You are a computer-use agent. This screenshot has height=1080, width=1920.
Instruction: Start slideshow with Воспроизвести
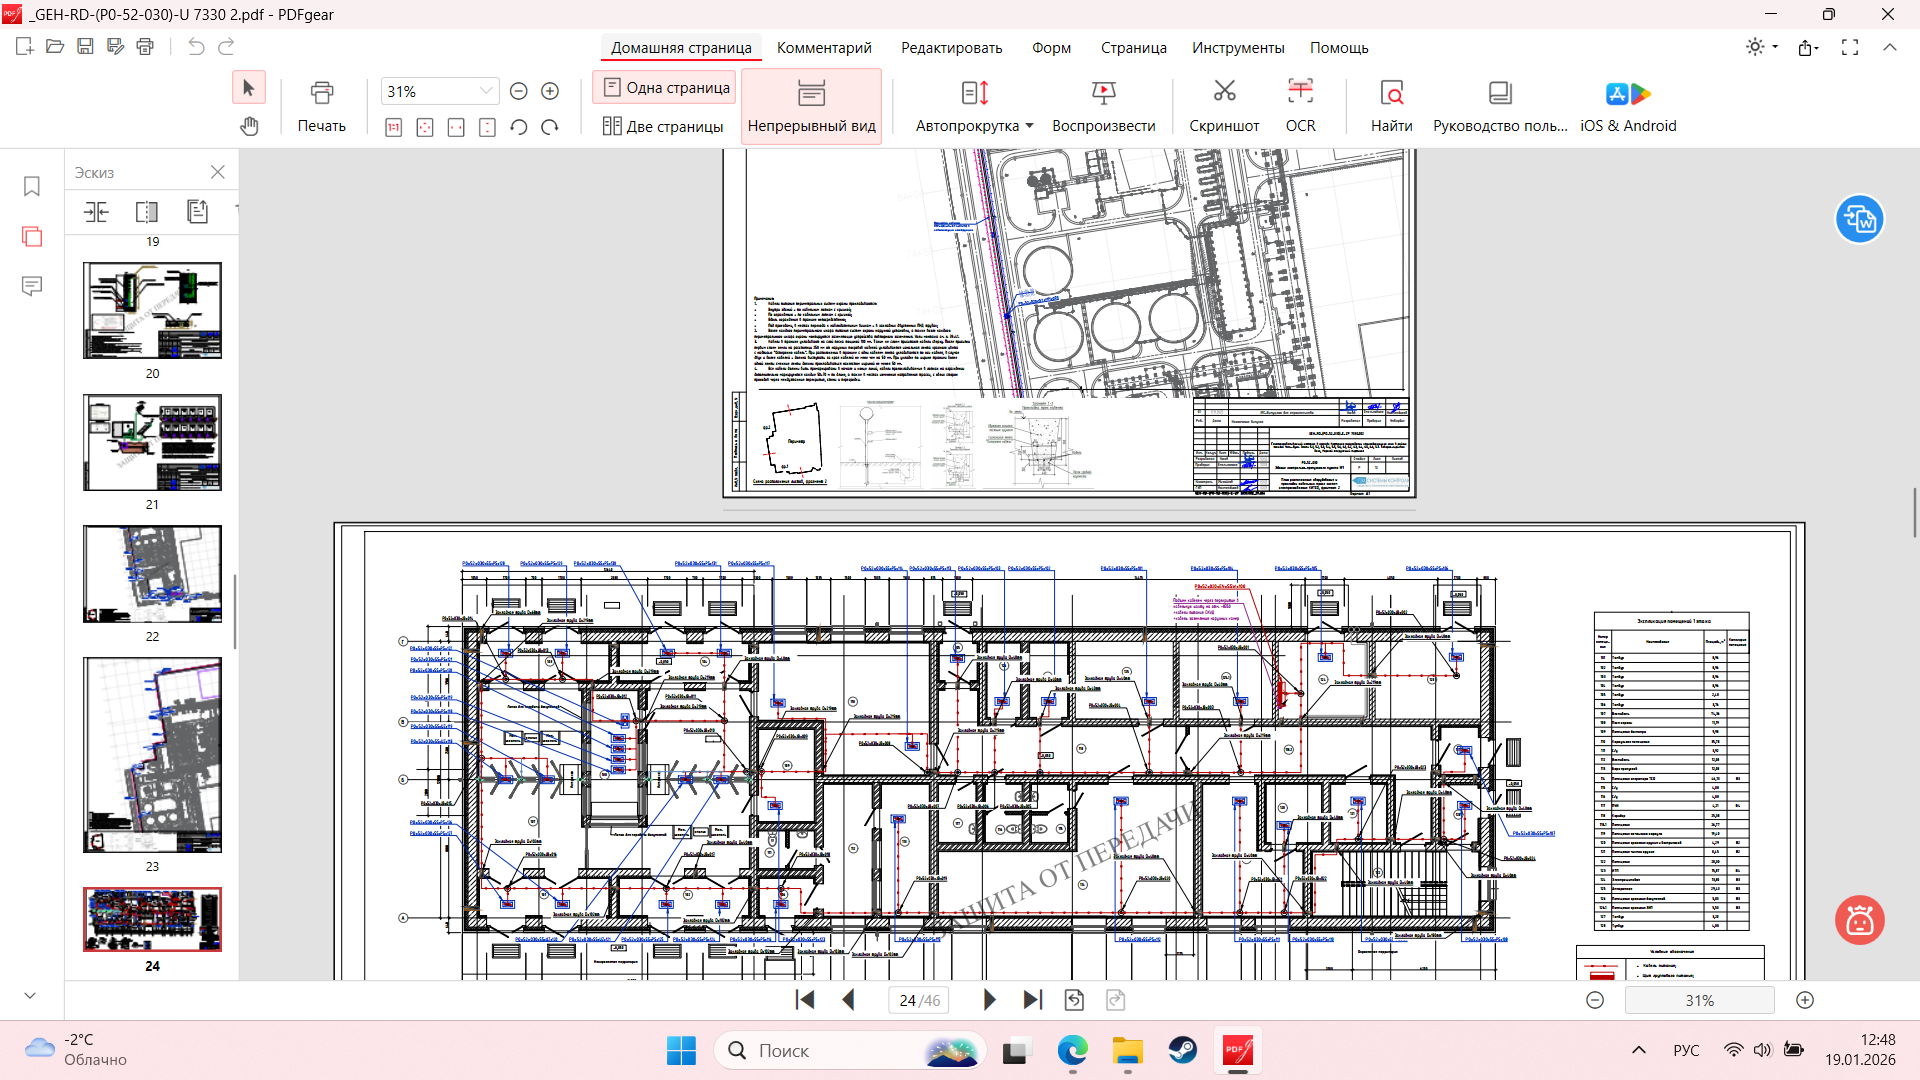pos(1103,93)
